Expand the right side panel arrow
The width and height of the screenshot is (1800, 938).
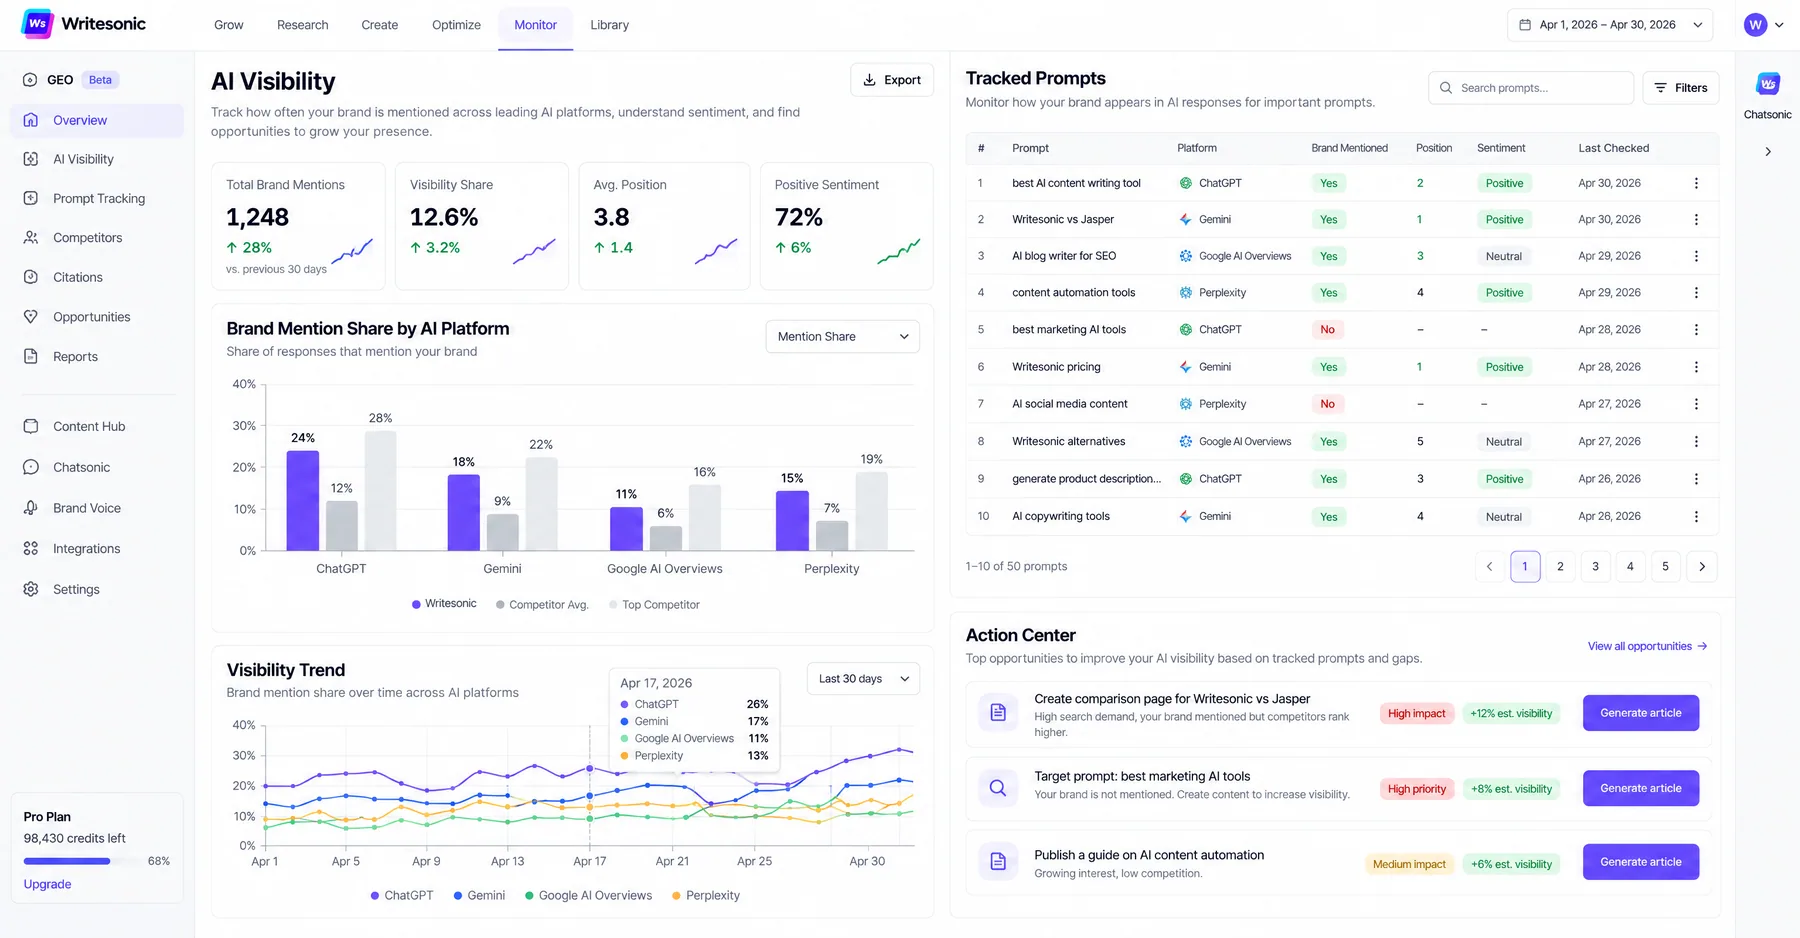click(1768, 152)
